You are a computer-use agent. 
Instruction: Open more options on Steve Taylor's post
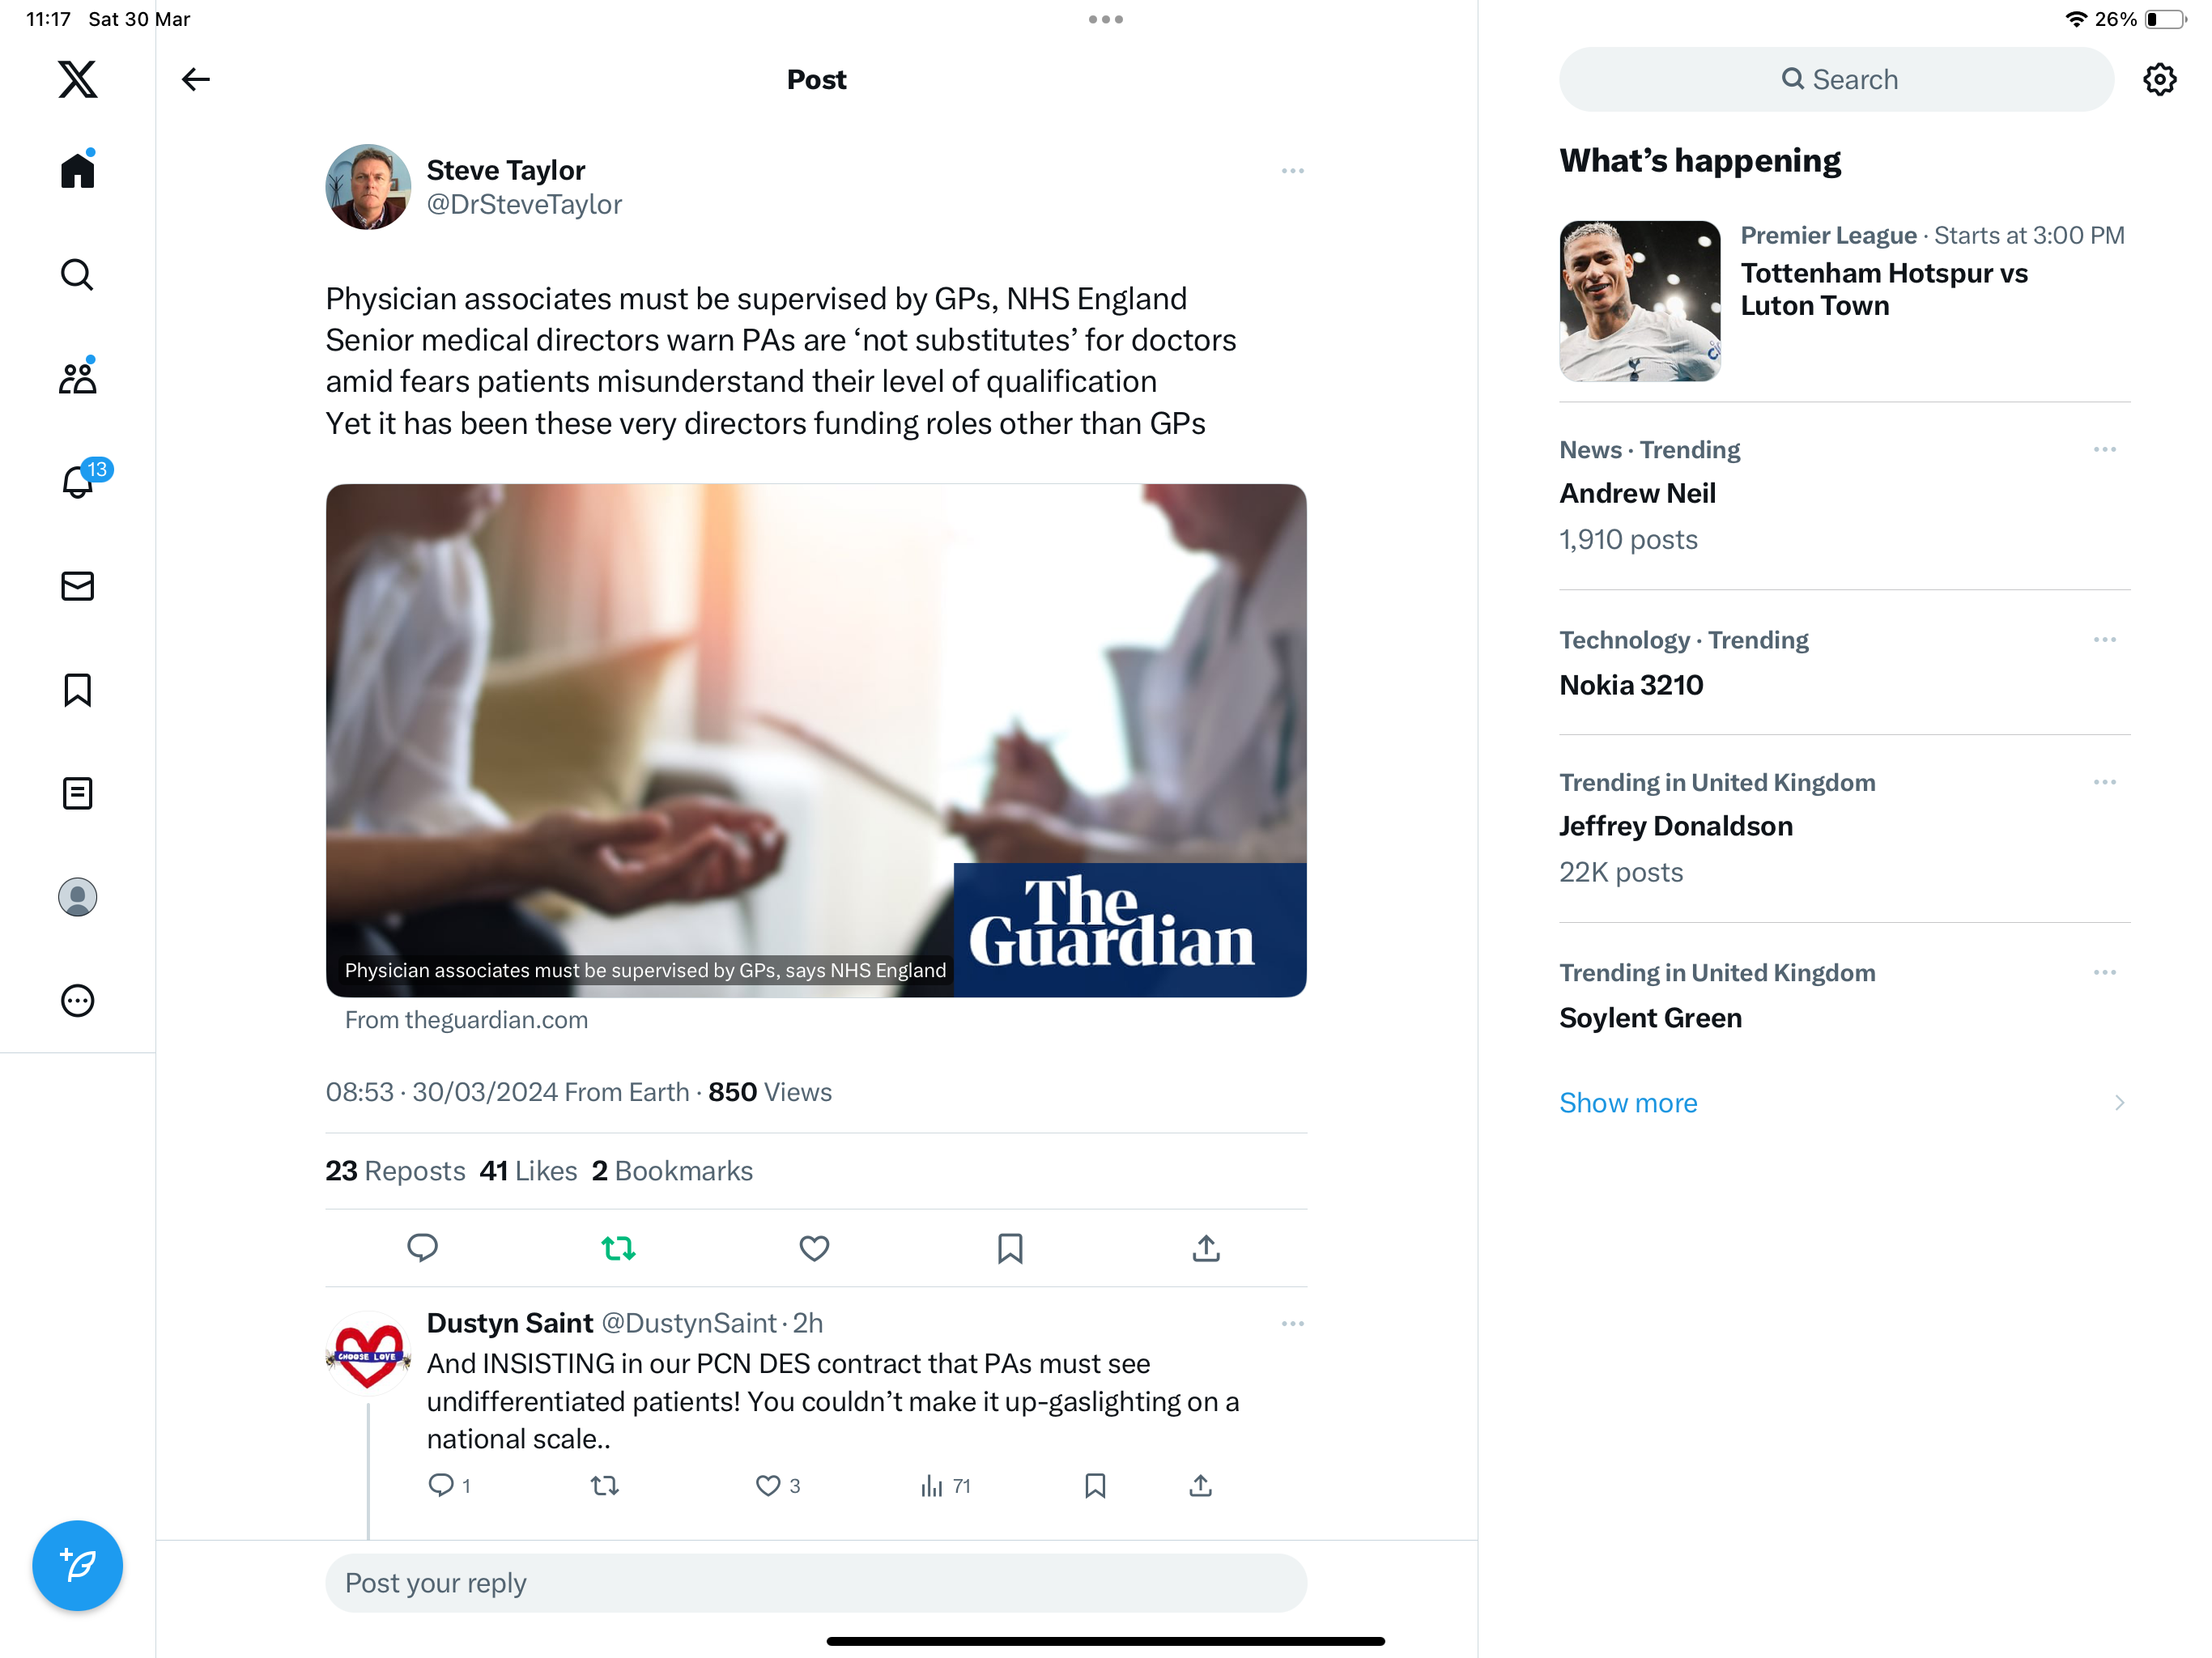[1292, 171]
